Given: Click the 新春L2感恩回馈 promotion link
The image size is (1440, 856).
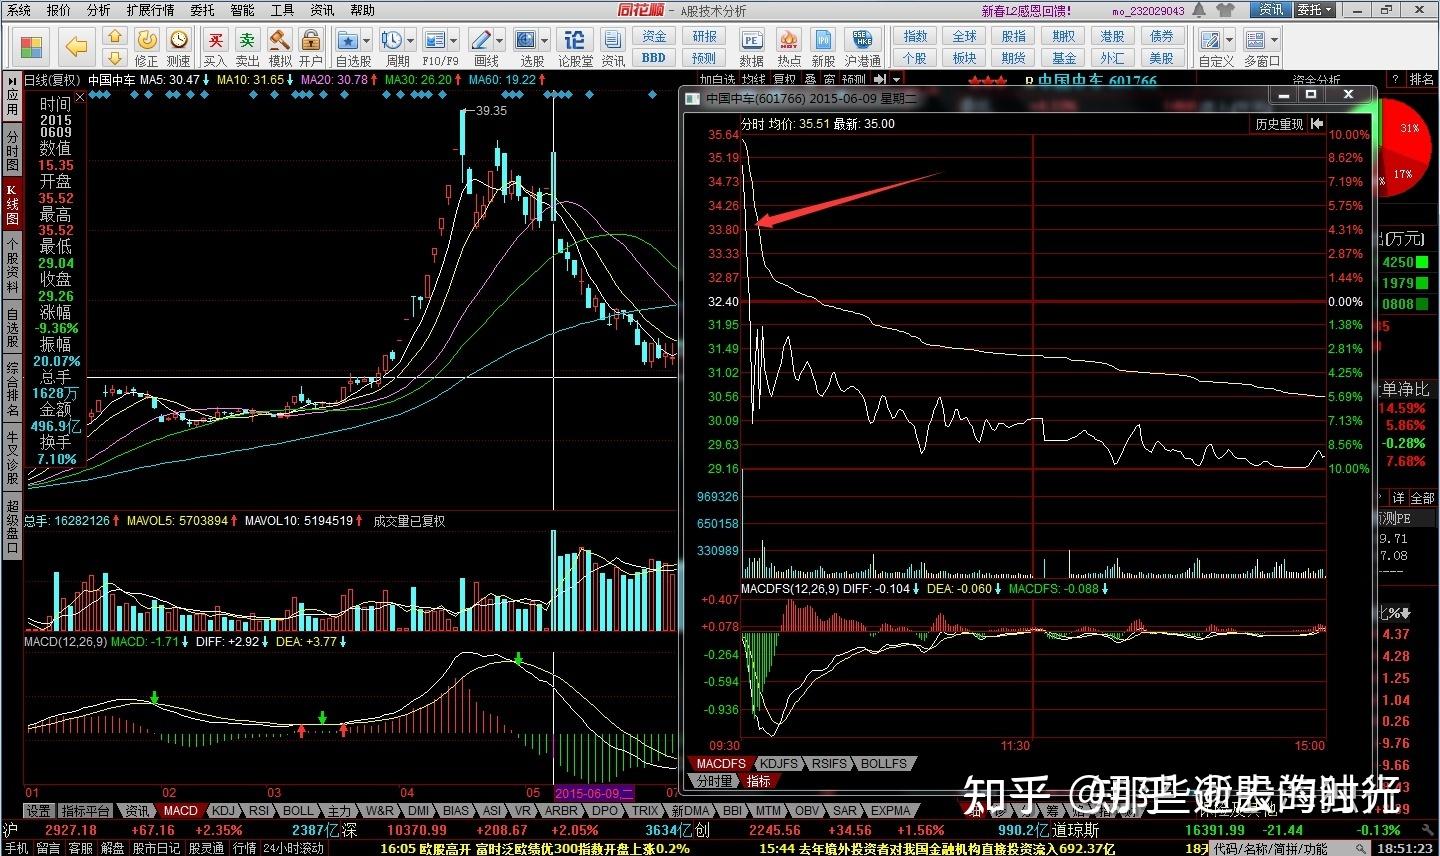Looking at the screenshot, I should click(1026, 11).
